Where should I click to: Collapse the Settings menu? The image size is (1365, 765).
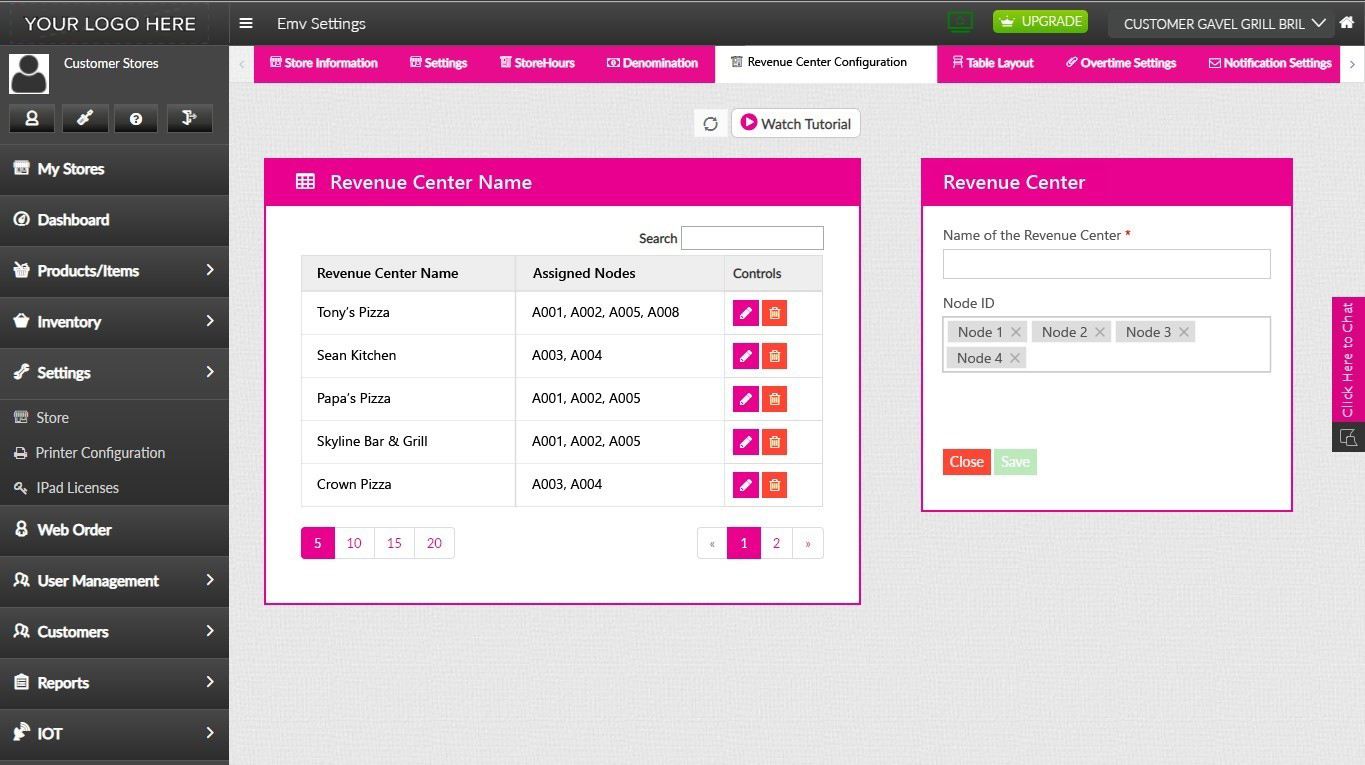tap(114, 372)
